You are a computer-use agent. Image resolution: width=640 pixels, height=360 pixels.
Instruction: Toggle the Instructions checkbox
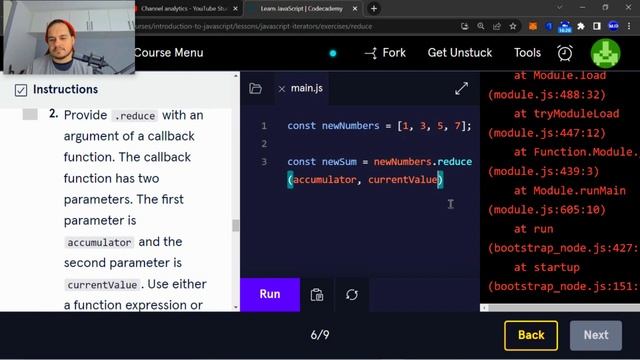[21, 90]
